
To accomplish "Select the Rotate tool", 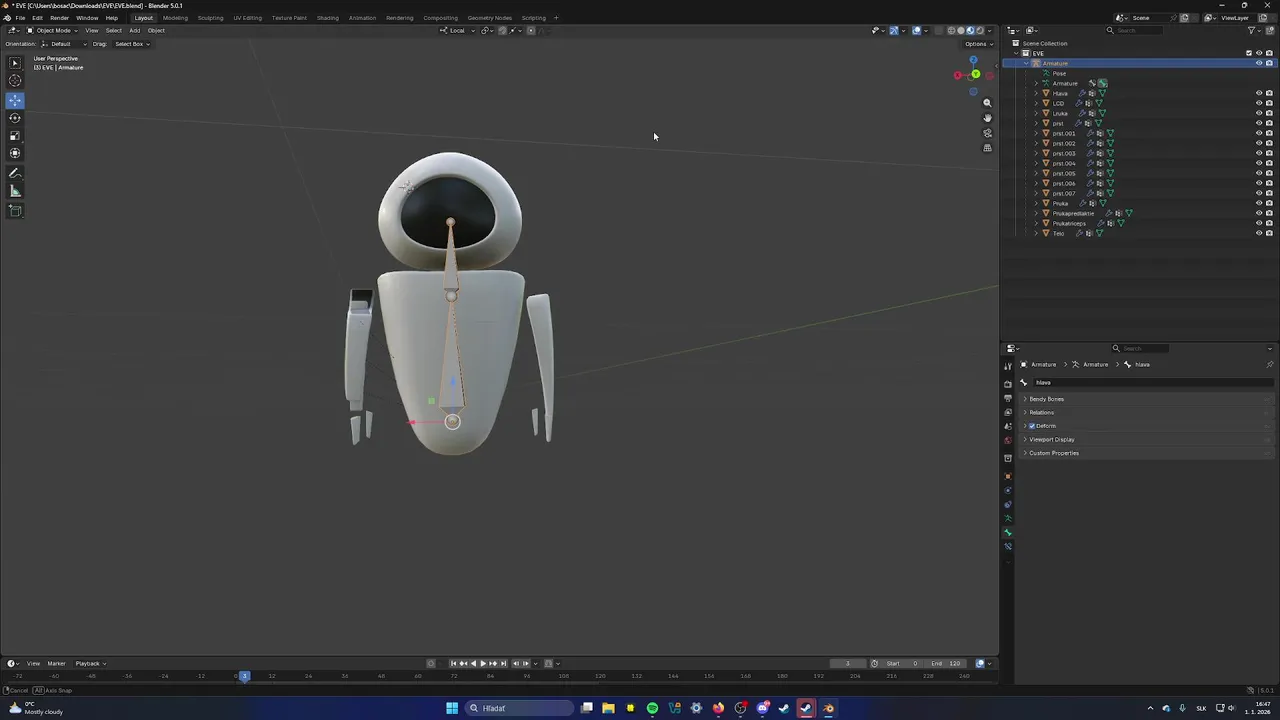I will 15,118.
